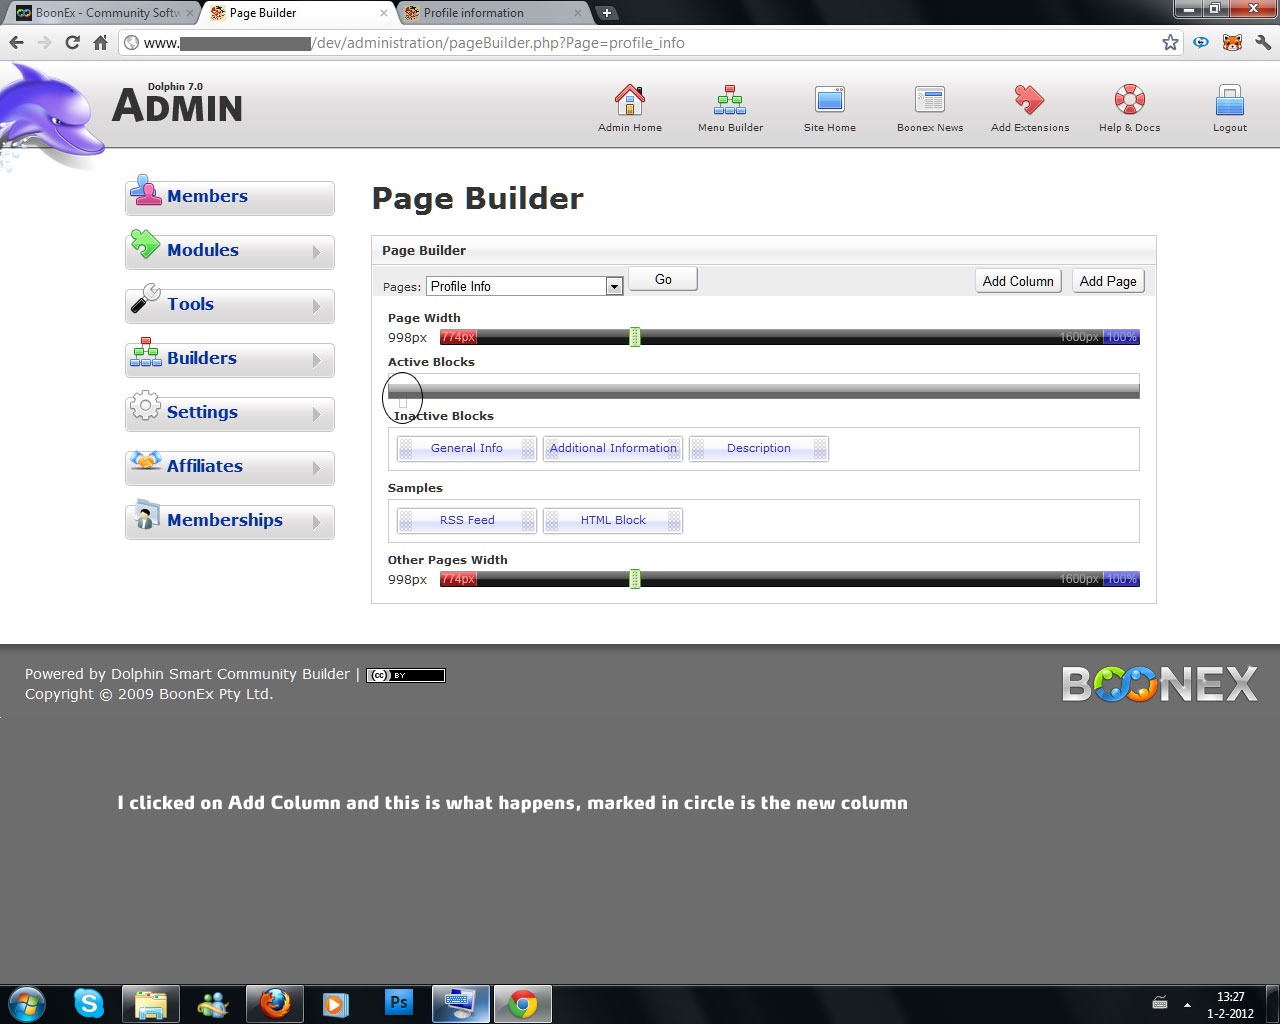Click the General Info inactive block
Screen dimensions: 1280x1024
tap(467, 449)
